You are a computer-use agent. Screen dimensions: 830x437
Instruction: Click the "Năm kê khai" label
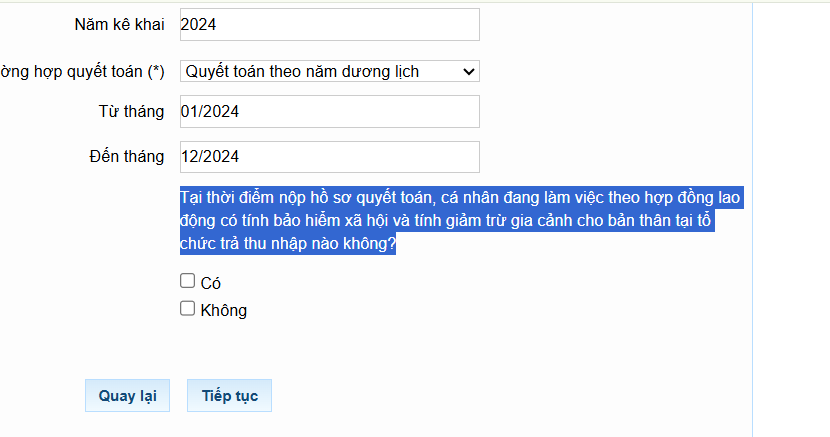[x=119, y=25]
